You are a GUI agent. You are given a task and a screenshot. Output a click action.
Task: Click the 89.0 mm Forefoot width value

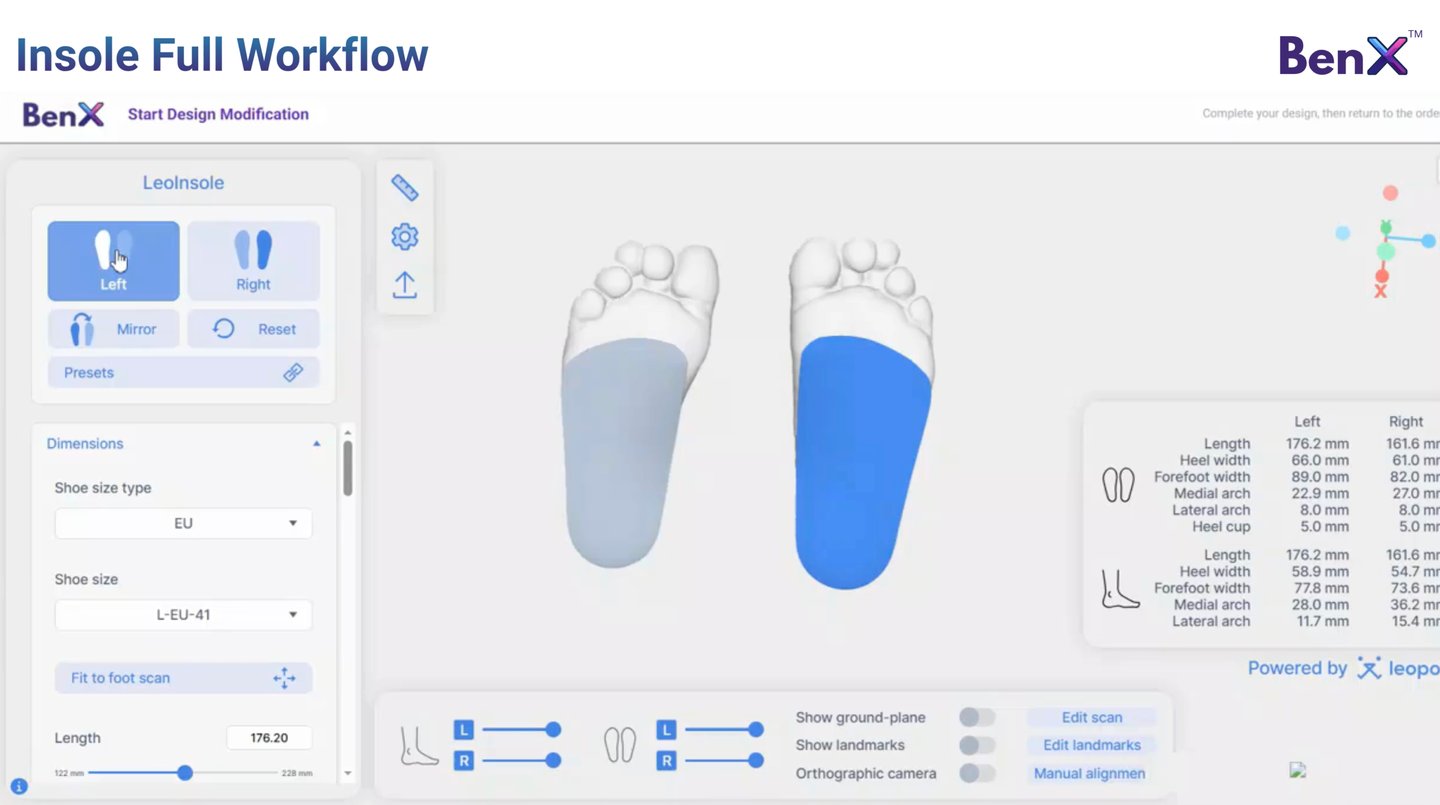point(1320,477)
